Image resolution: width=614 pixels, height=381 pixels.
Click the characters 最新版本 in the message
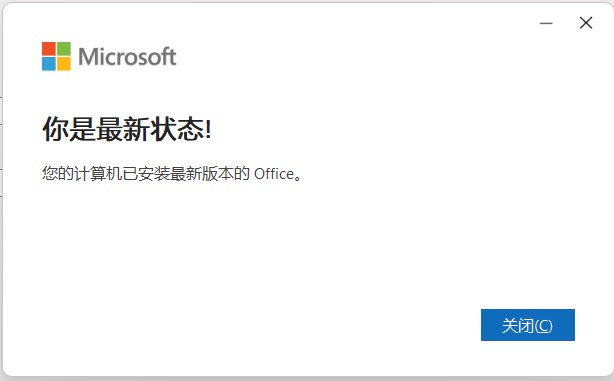tap(202, 173)
